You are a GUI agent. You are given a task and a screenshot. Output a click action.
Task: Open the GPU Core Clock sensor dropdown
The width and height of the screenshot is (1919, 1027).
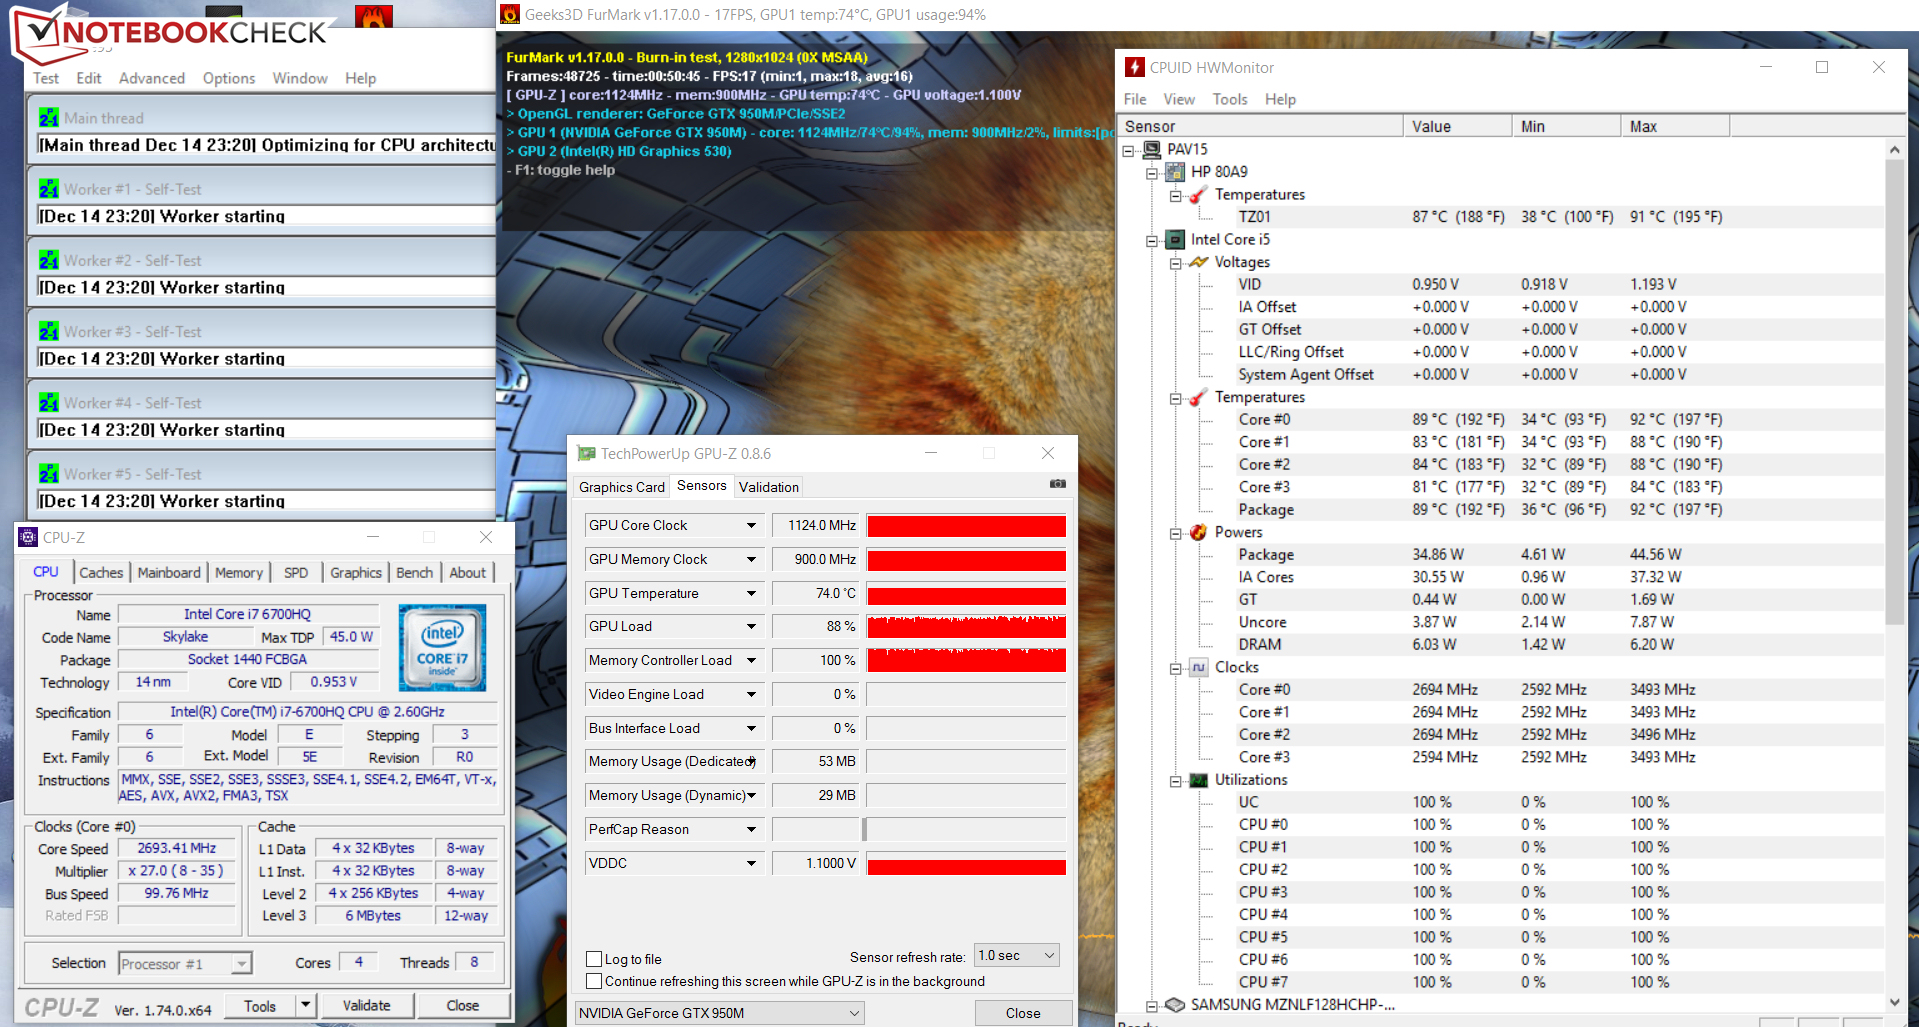(x=751, y=526)
